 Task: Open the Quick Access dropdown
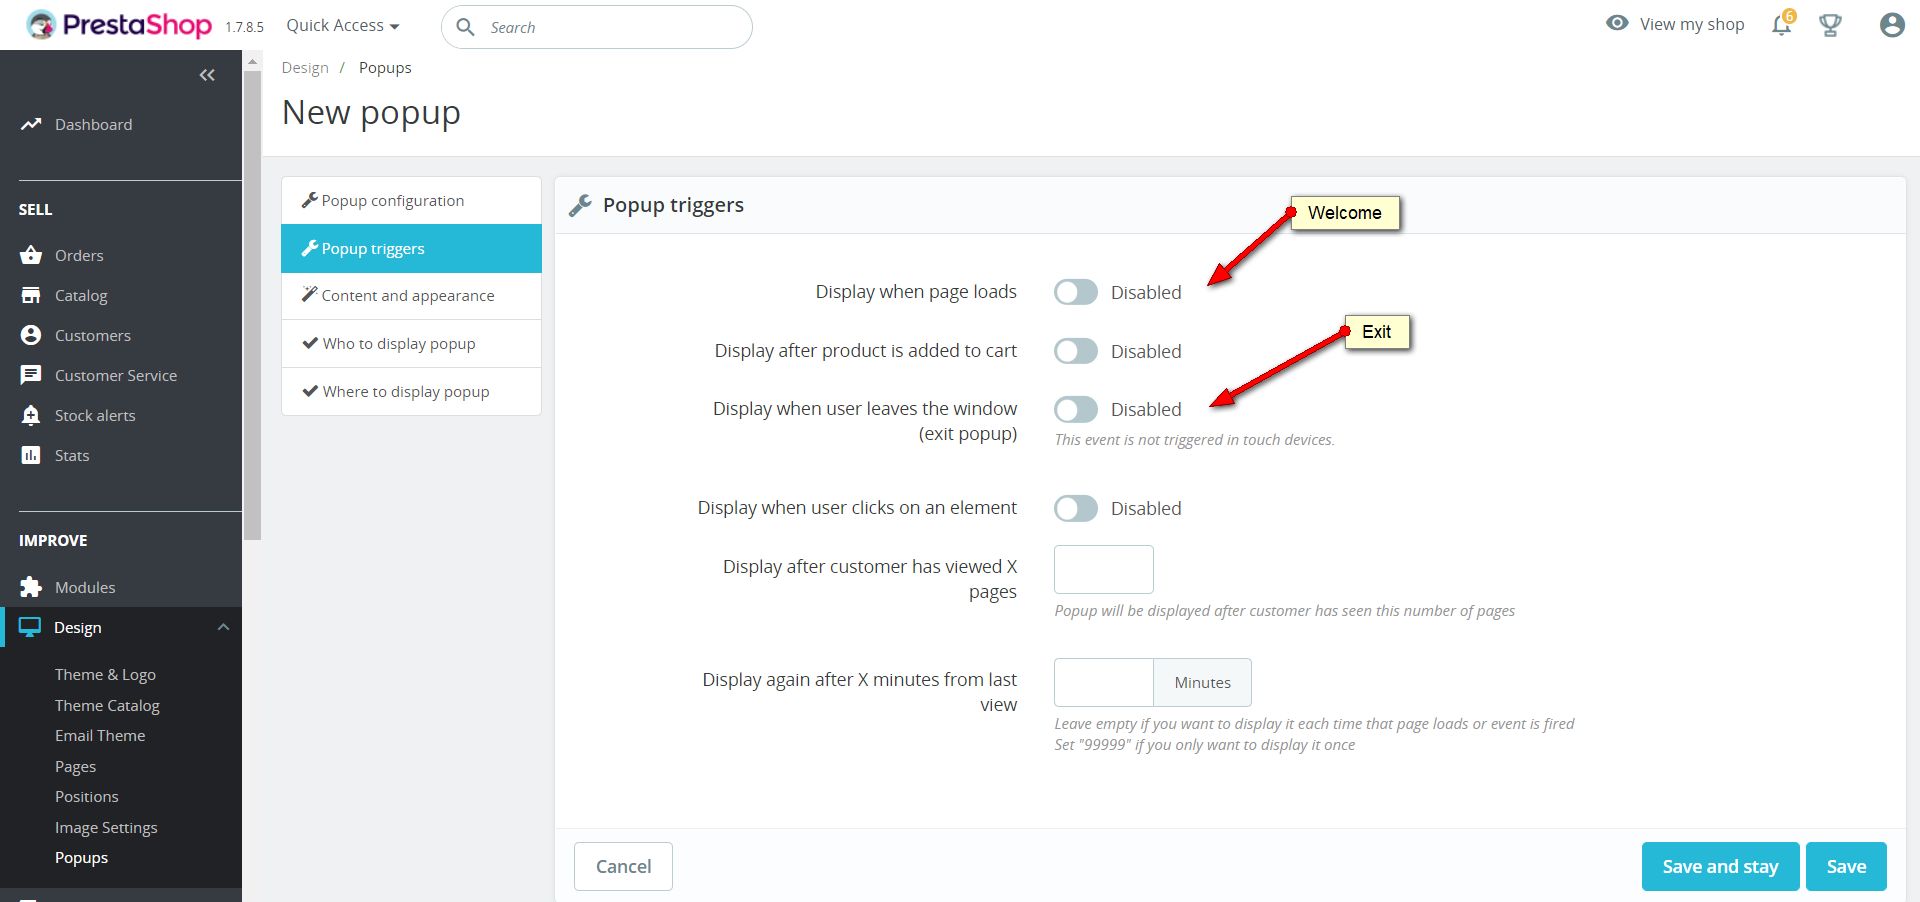pyautogui.click(x=342, y=26)
